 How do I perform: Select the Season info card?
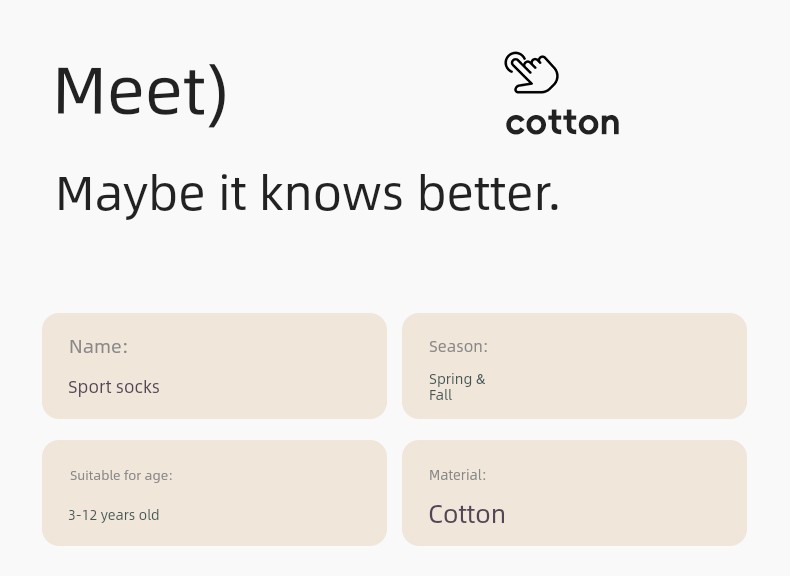click(x=574, y=366)
